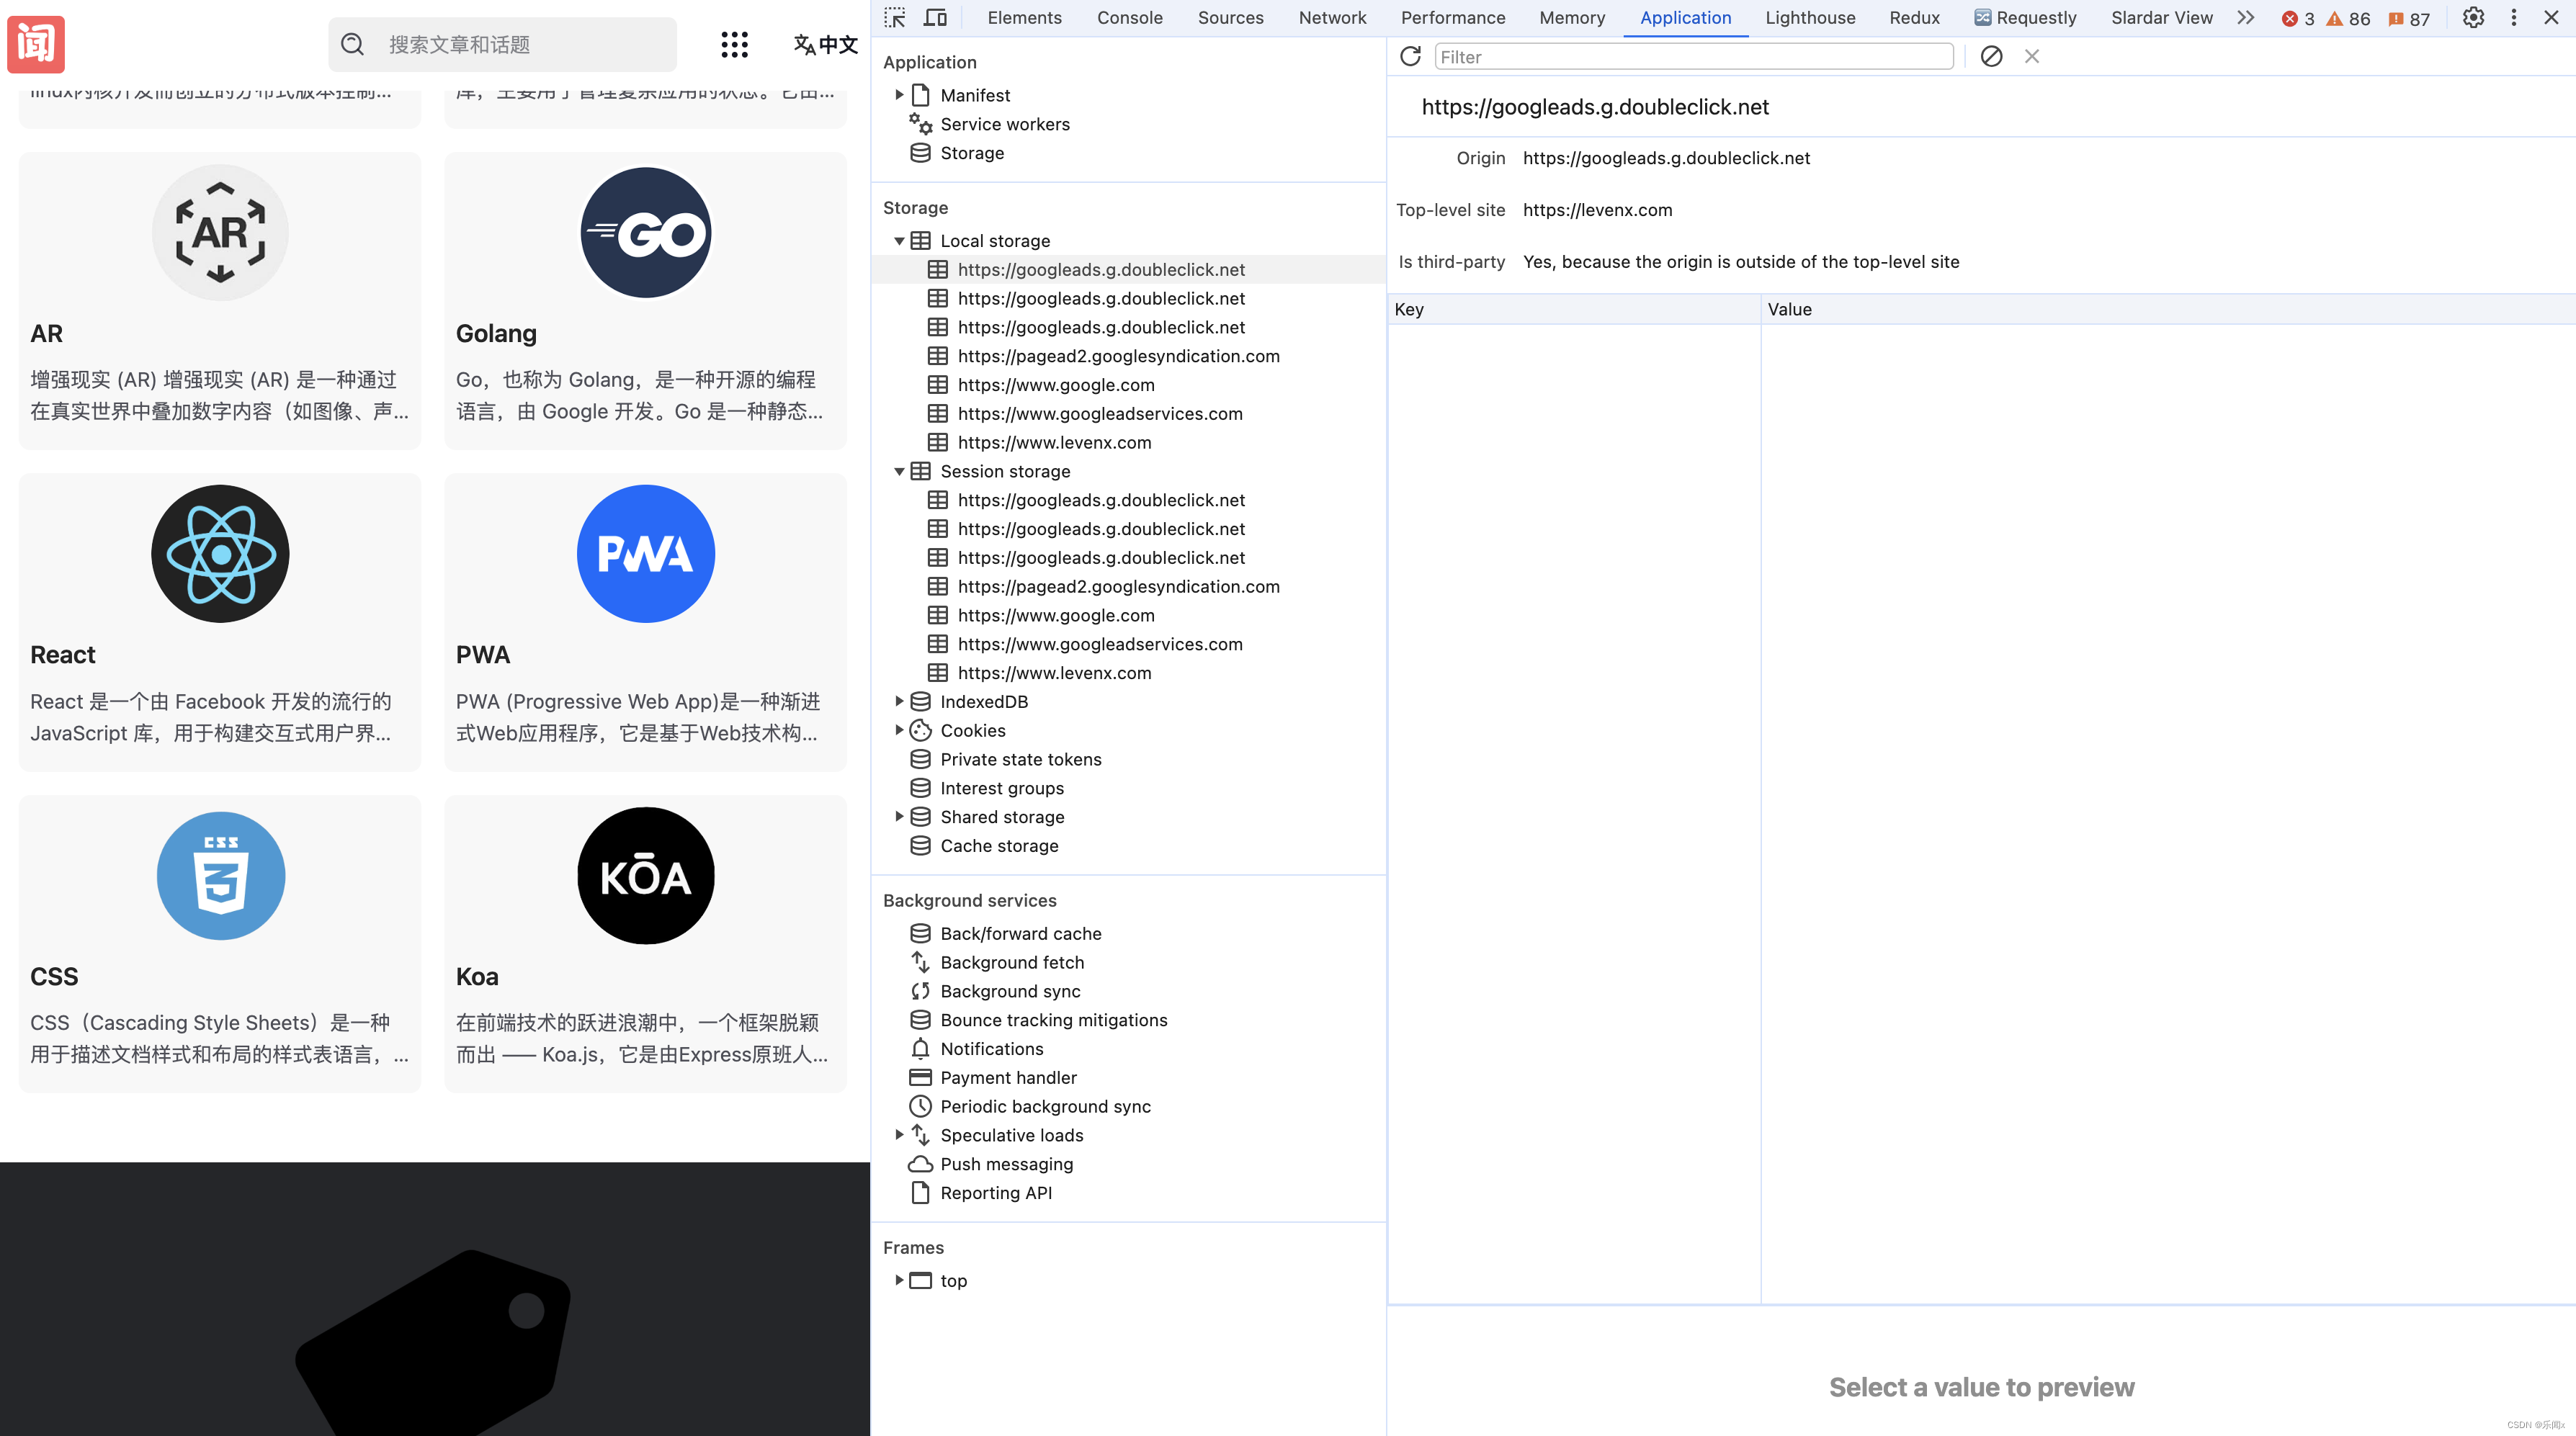
Task: Click the React logo icon
Action: point(220,554)
